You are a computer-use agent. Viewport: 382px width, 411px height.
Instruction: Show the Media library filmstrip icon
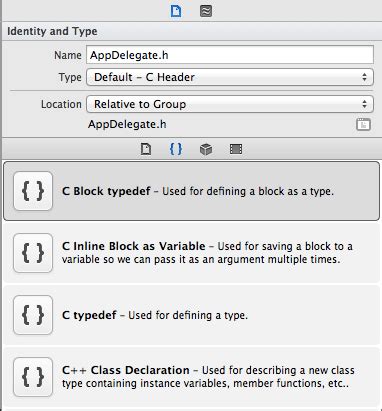236,149
